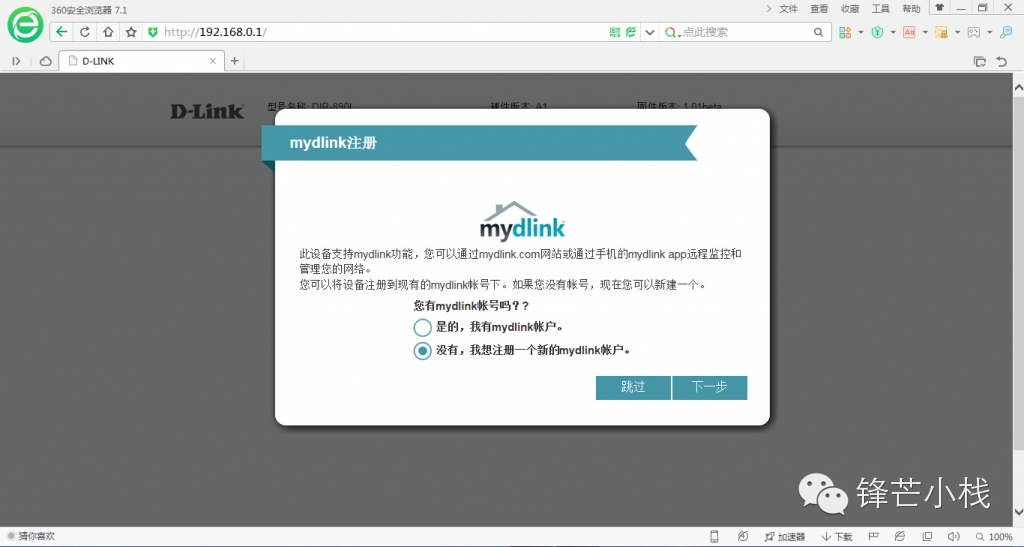Expand the extensions grid dropdown arrow

[x=861, y=32]
